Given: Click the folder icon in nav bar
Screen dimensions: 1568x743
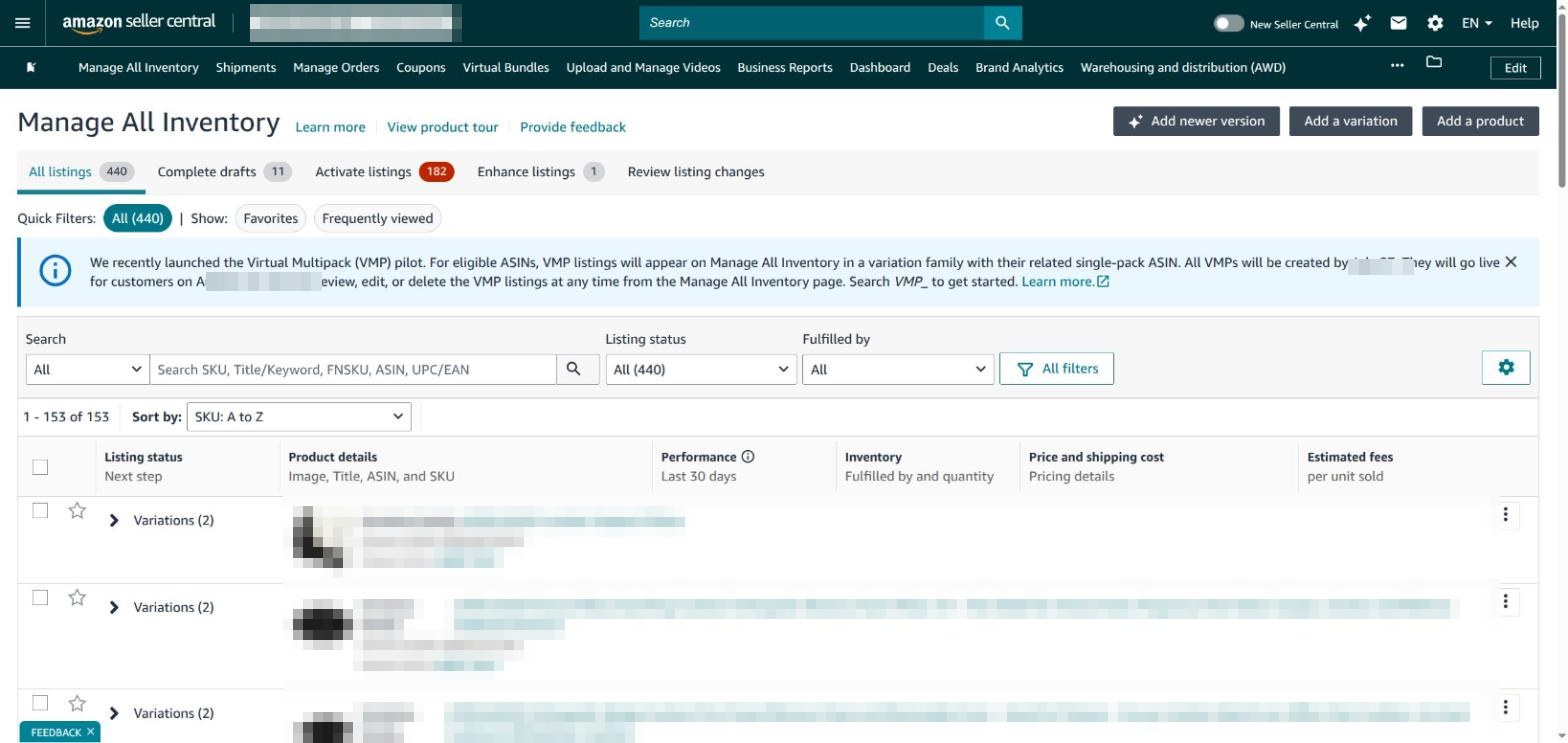Looking at the screenshot, I should 1434,62.
